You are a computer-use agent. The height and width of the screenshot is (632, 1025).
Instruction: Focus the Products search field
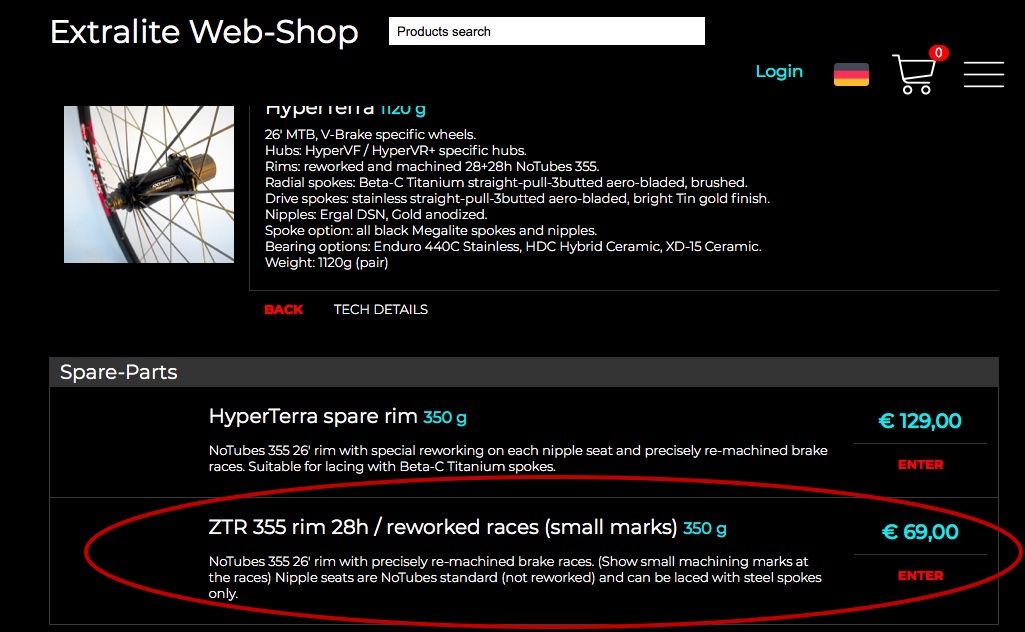[546, 31]
